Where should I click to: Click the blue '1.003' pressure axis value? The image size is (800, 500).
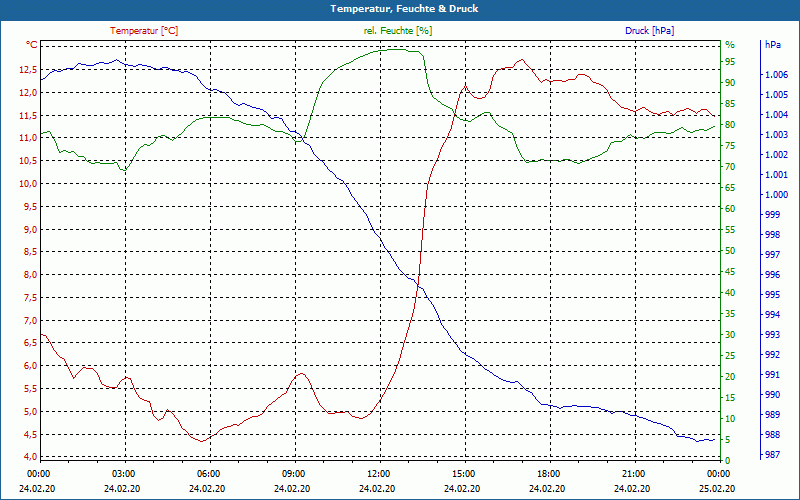coord(776,135)
